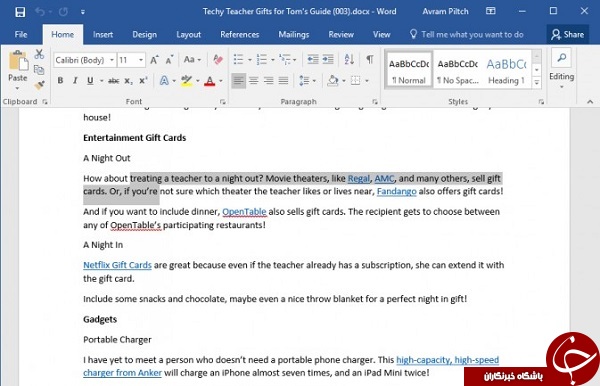600x386 pixels.
Task: Select Align Left paragraph alignment
Action: 238,81
